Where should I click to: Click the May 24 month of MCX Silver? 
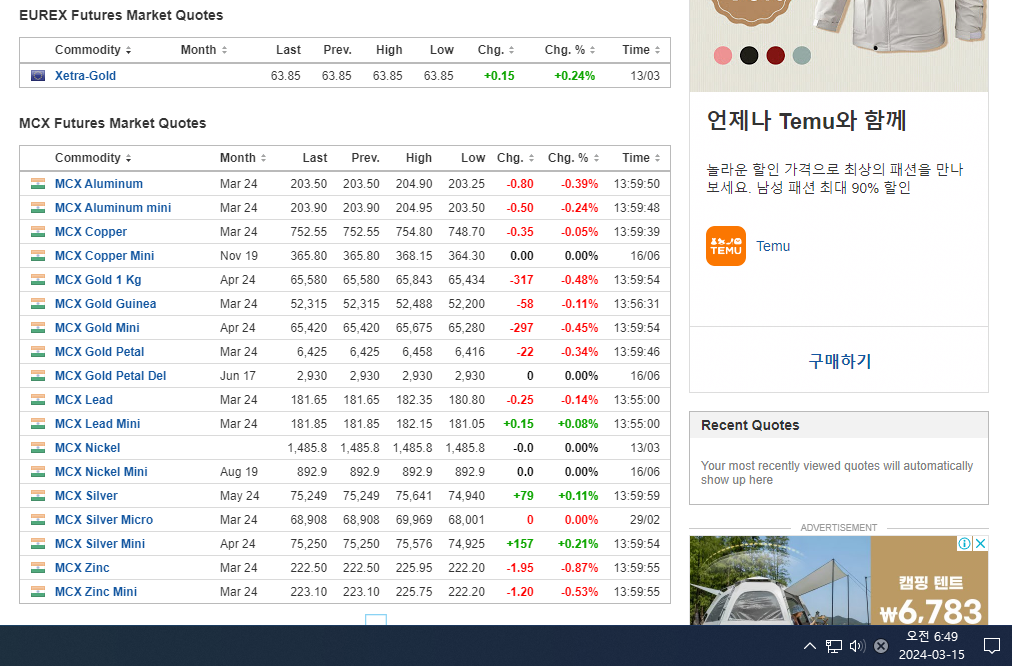(239, 496)
